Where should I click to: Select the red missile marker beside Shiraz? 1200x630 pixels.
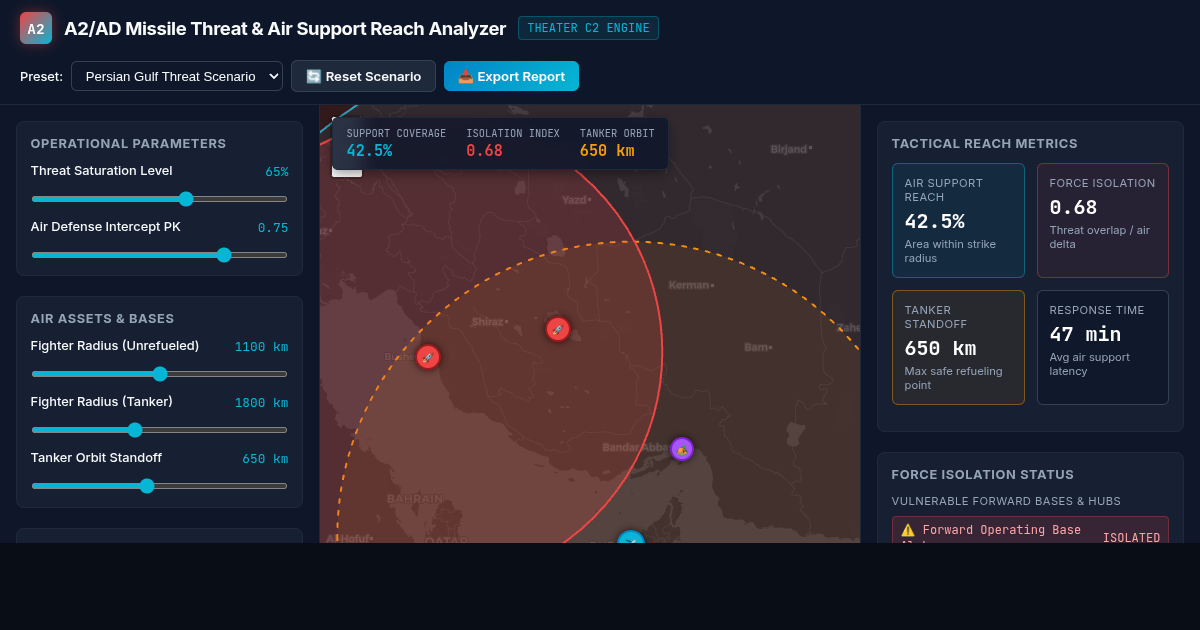(558, 329)
